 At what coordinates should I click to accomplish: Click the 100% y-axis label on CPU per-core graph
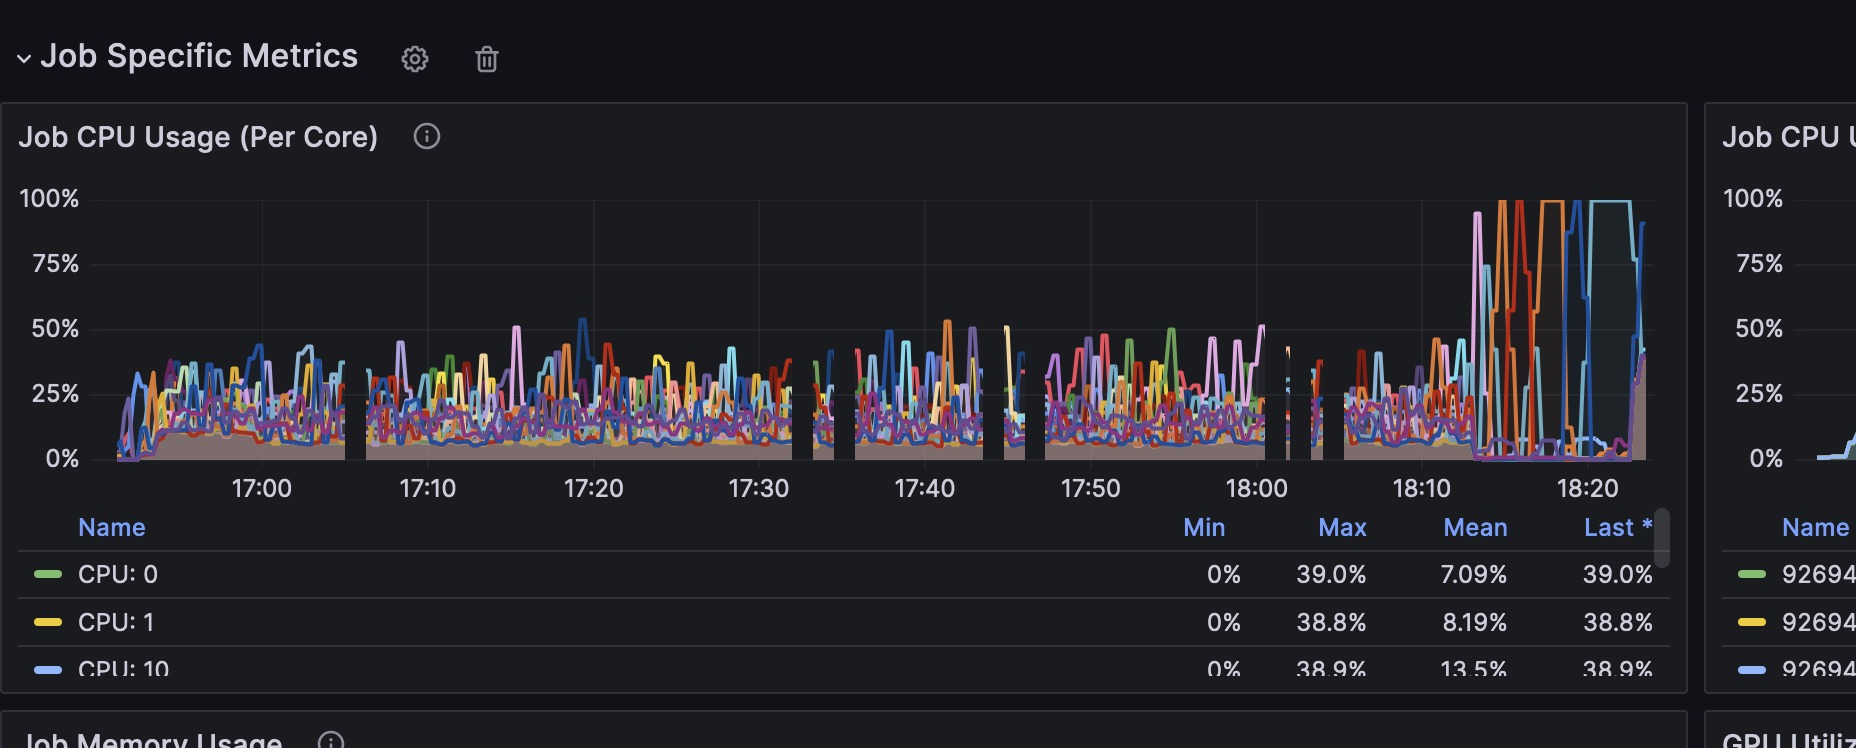(x=49, y=198)
